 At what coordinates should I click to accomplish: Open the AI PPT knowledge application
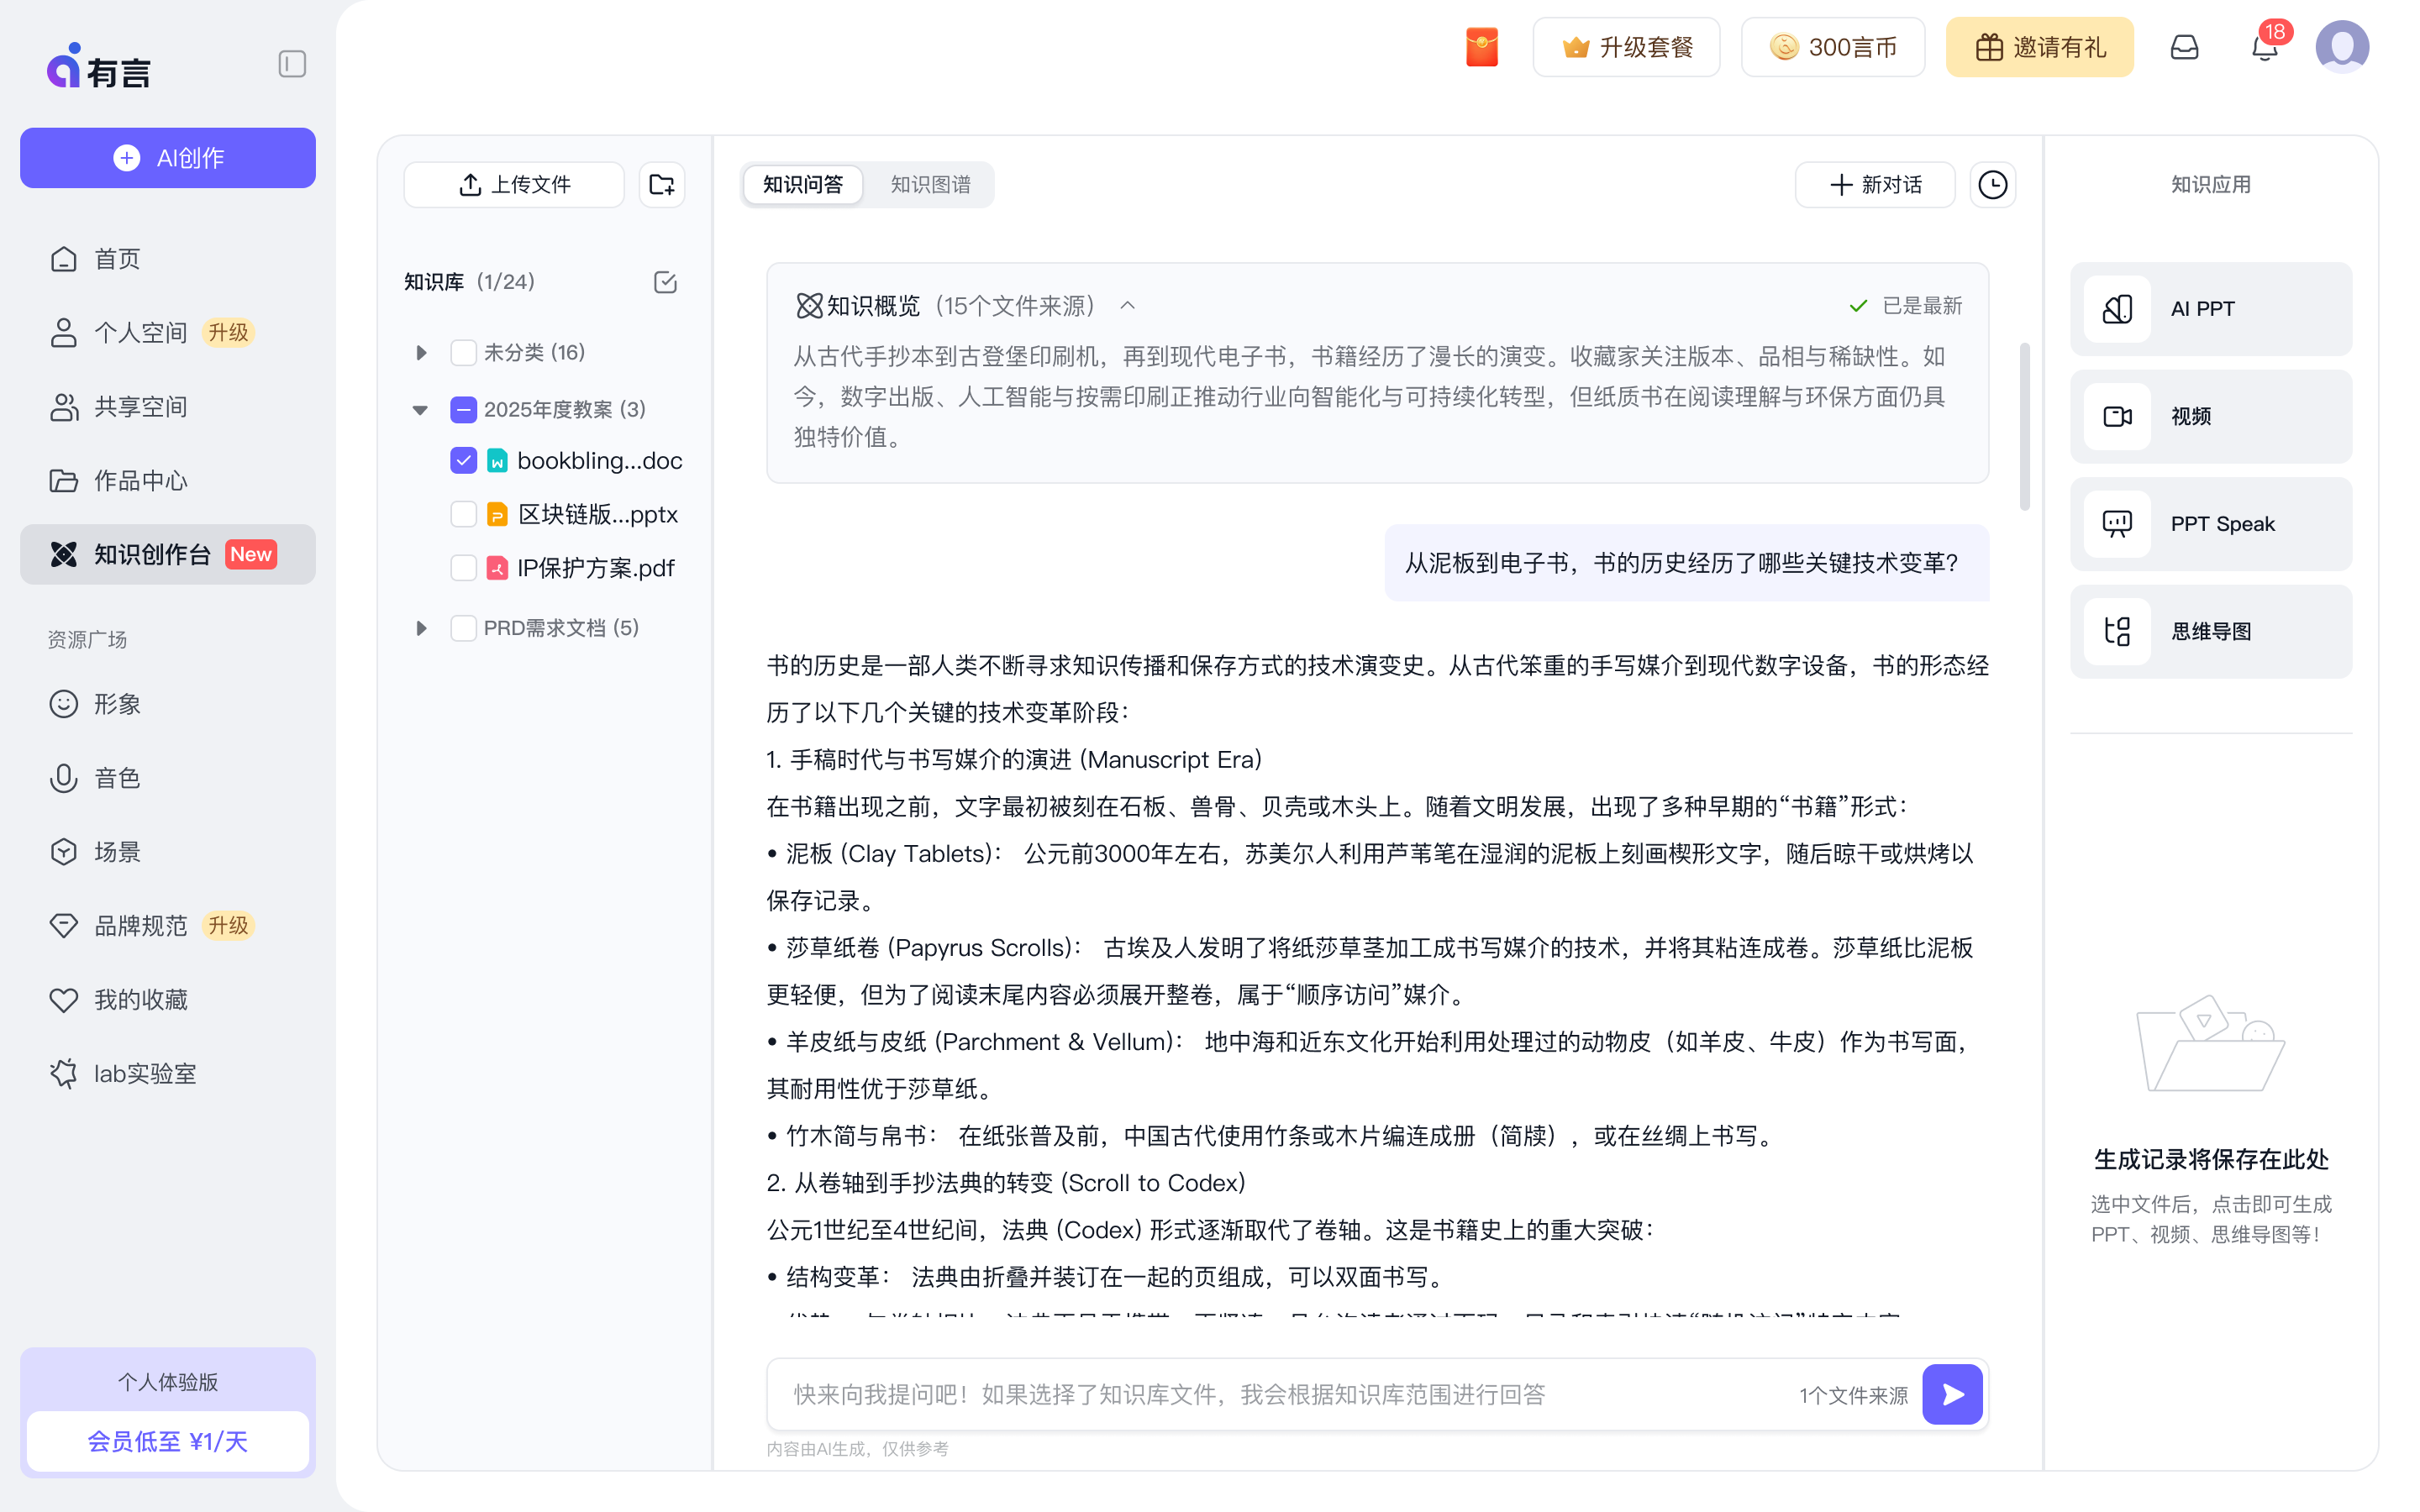tap(2209, 308)
